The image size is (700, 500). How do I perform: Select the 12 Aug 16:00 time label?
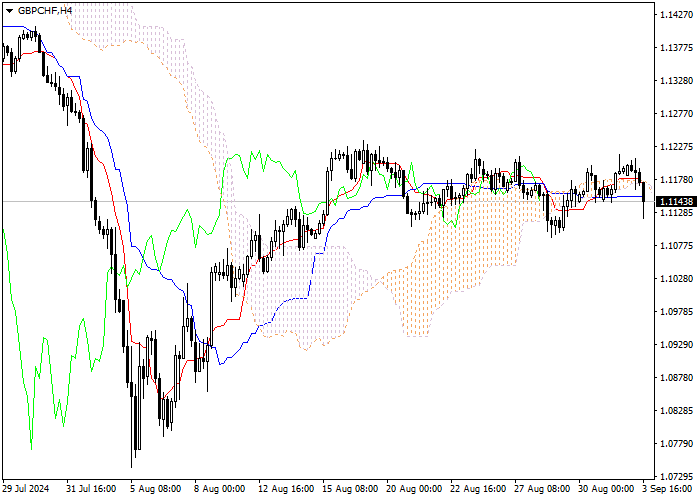(286, 489)
